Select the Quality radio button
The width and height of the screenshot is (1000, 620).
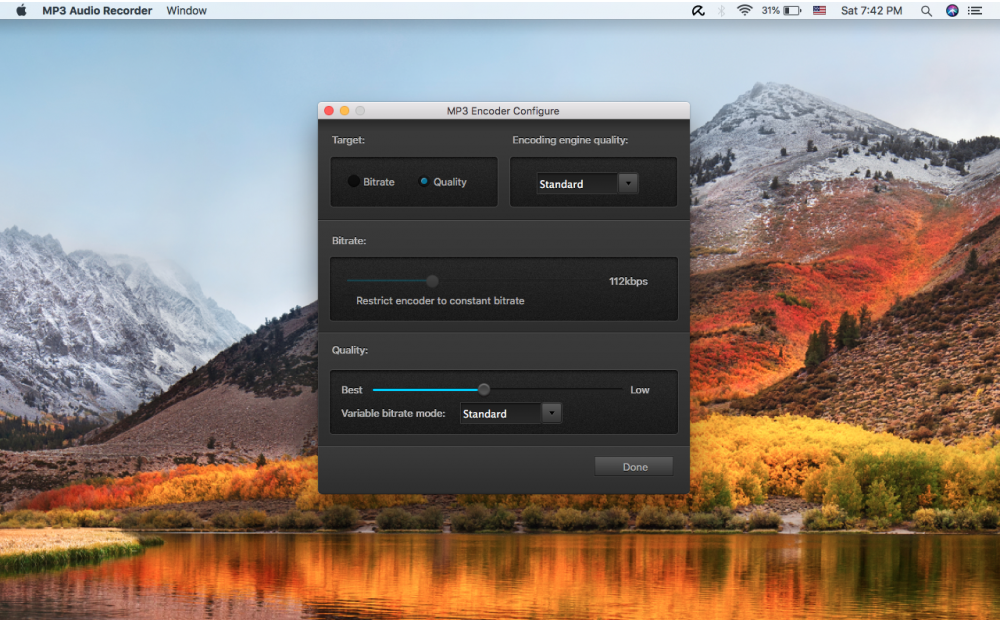pos(426,181)
